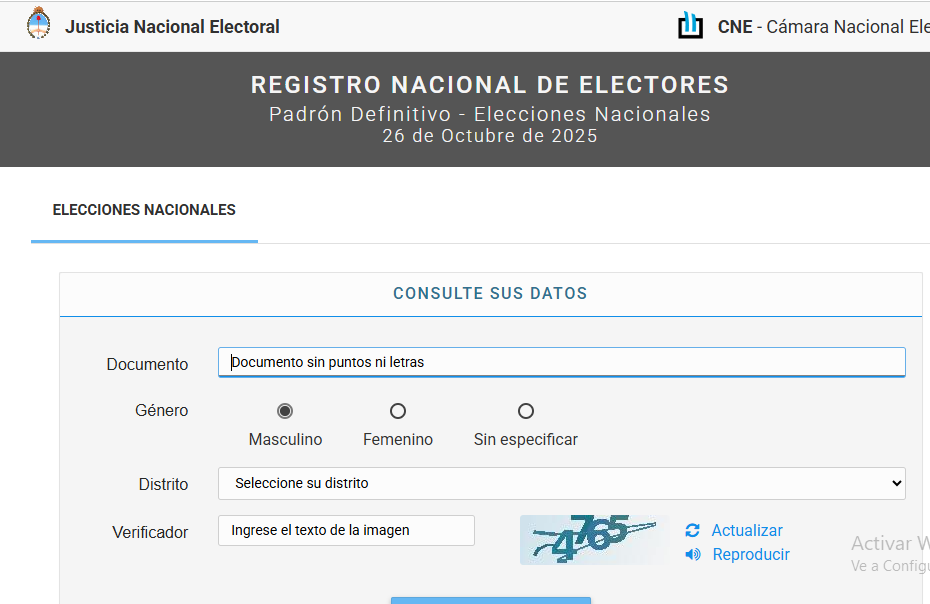The image size is (930, 604).
Task: Click the CNE building logo icon
Action: [x=690, y=25]
